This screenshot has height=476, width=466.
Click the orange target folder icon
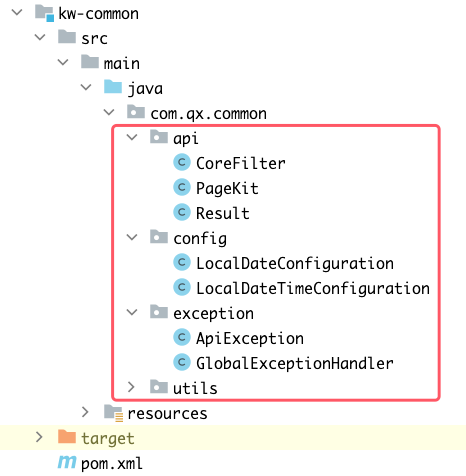[67, 437]
